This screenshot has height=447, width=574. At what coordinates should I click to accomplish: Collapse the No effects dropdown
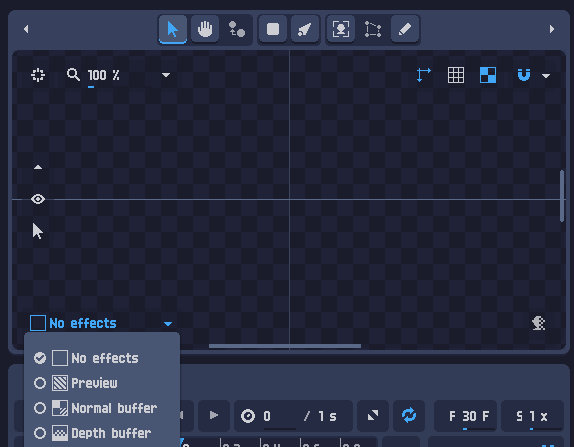coord(168,324)
